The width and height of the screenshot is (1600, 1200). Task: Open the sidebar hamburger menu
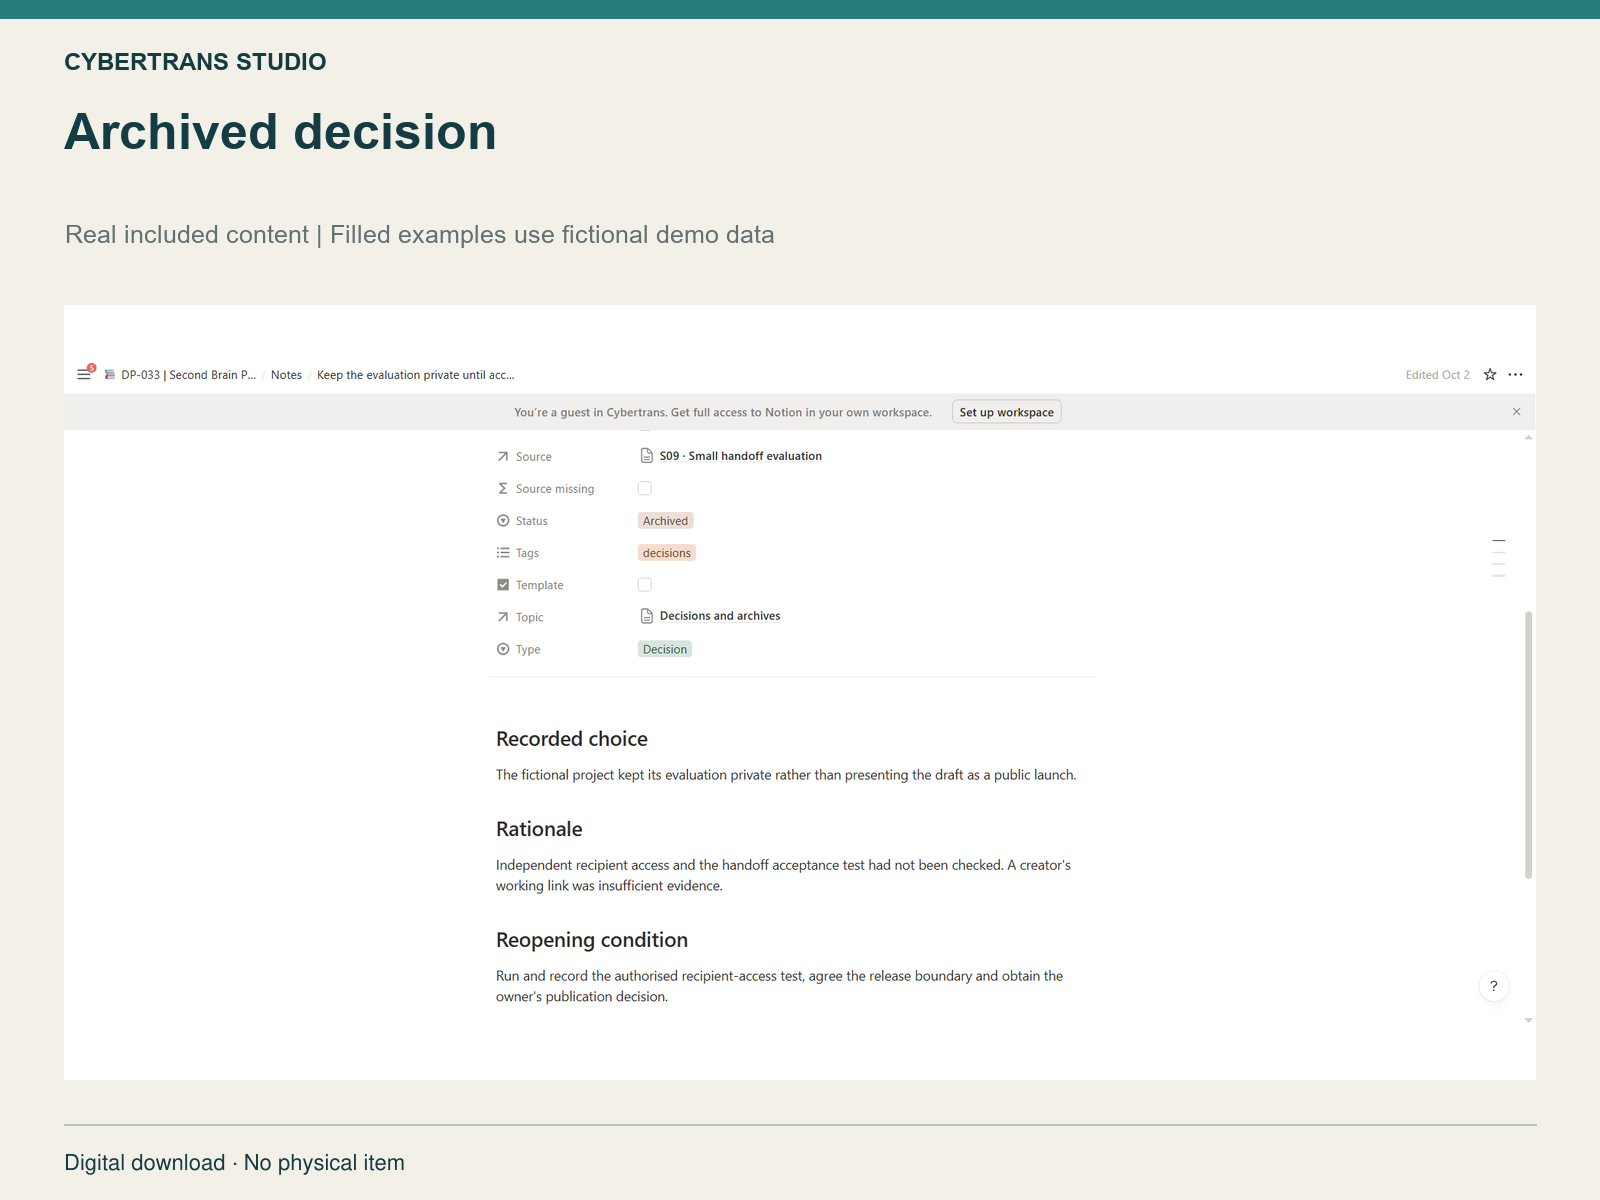pyautogui.click(x=84, y=375)
